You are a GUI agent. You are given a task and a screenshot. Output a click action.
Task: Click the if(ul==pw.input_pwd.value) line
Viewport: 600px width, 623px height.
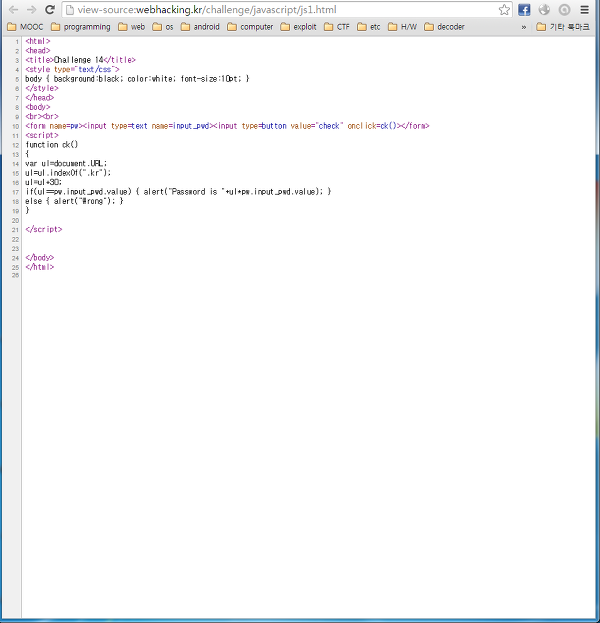(x=178, y=192)
